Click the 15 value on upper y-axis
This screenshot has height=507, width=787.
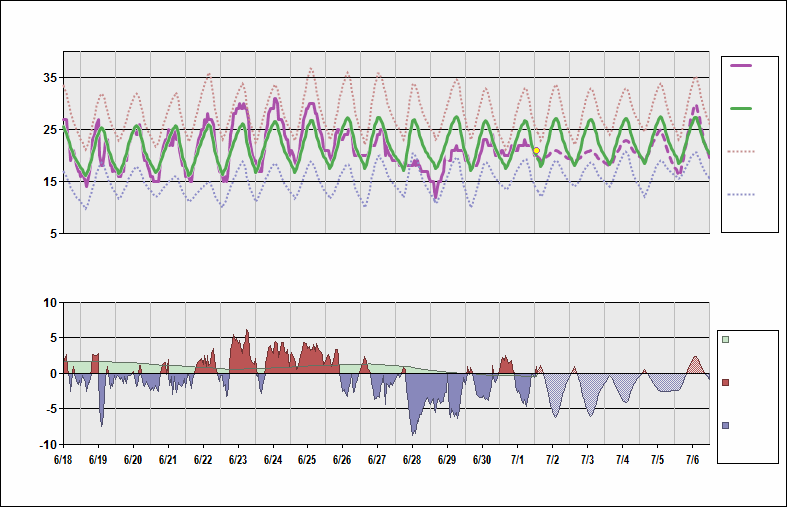(x=49, y=182)
